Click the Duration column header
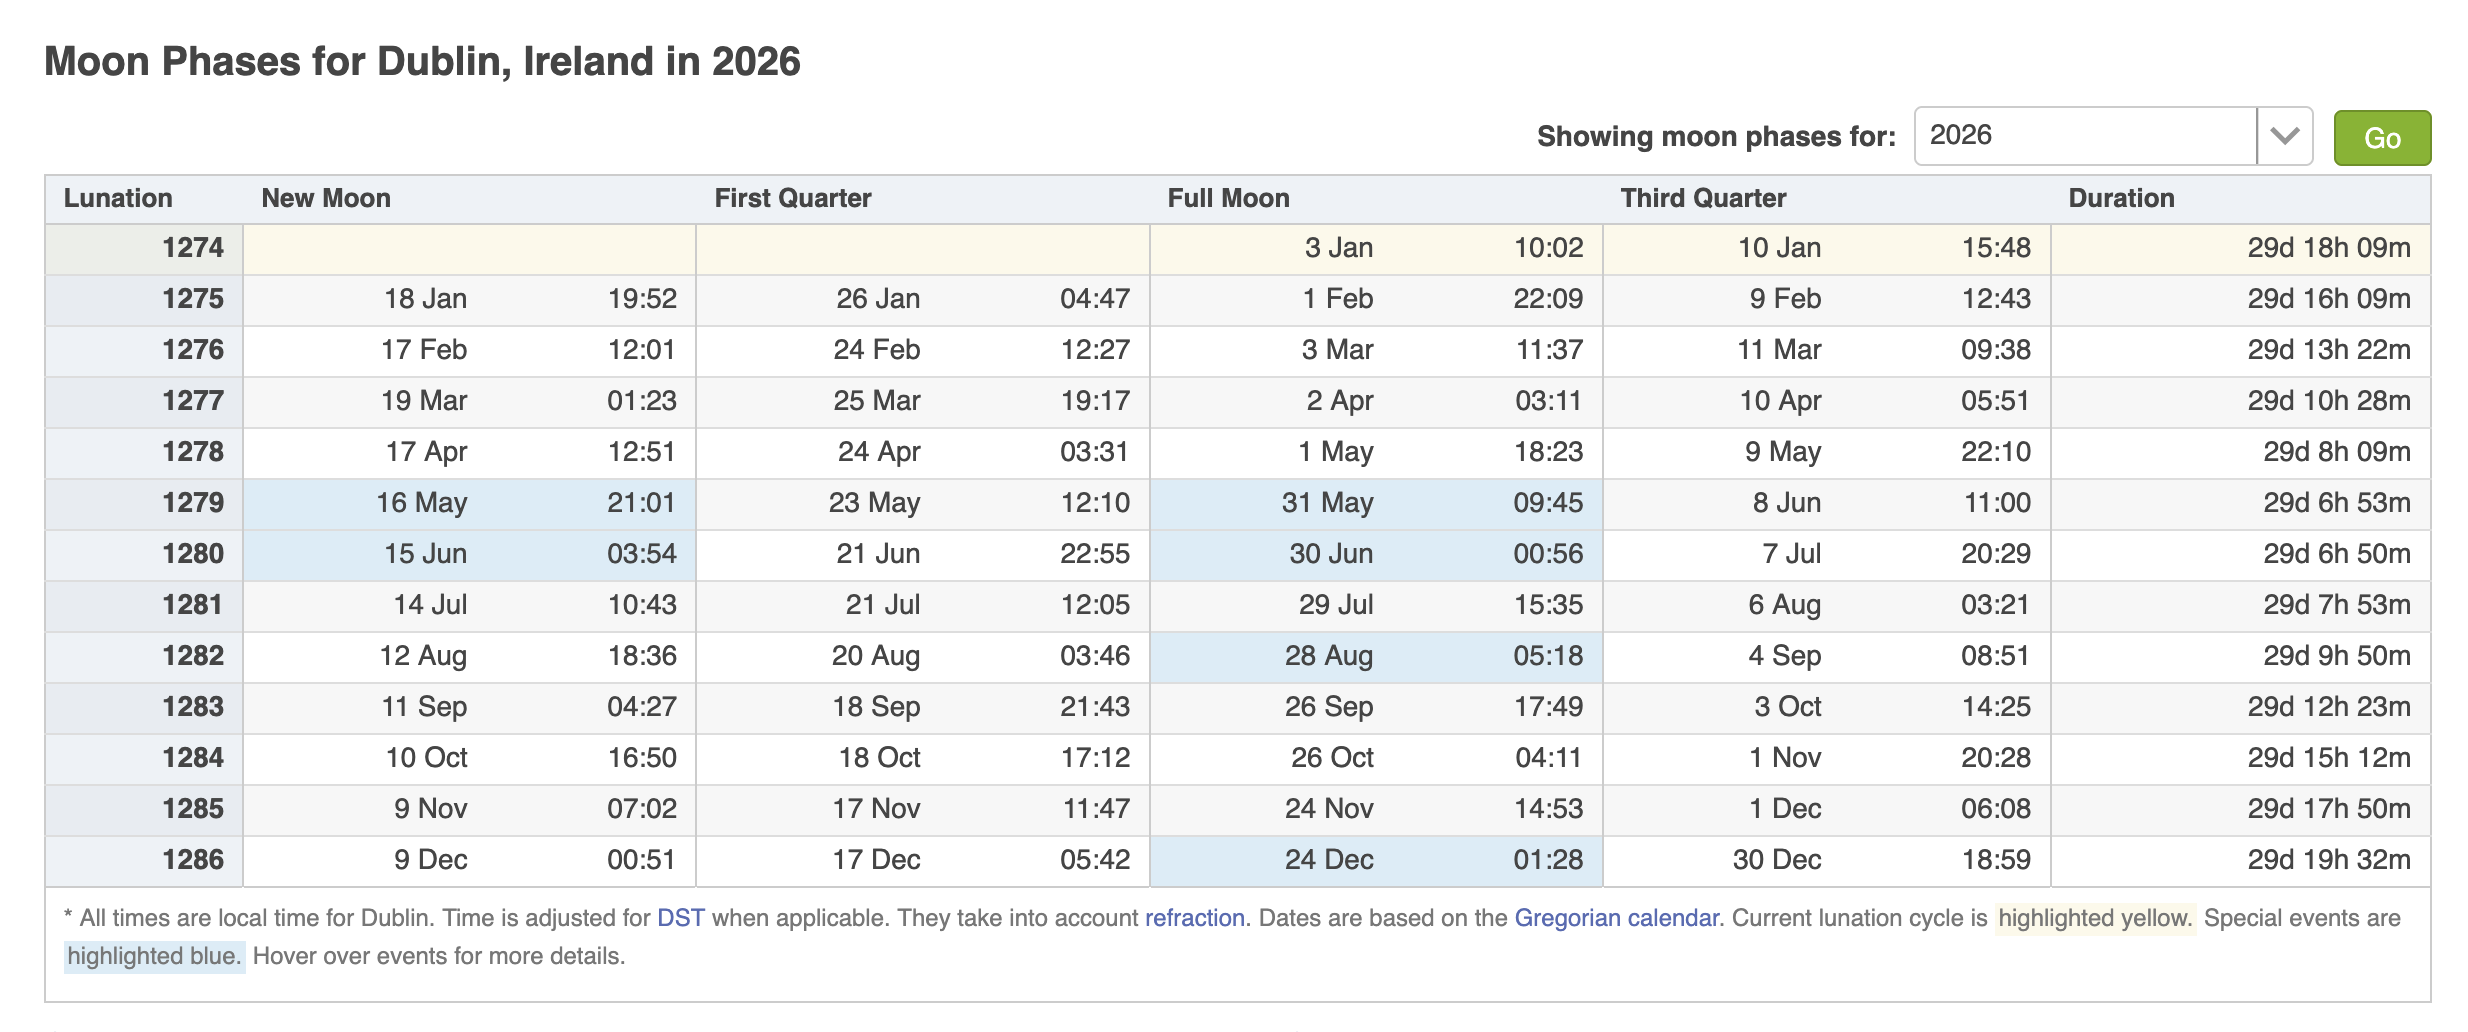 2121,198
